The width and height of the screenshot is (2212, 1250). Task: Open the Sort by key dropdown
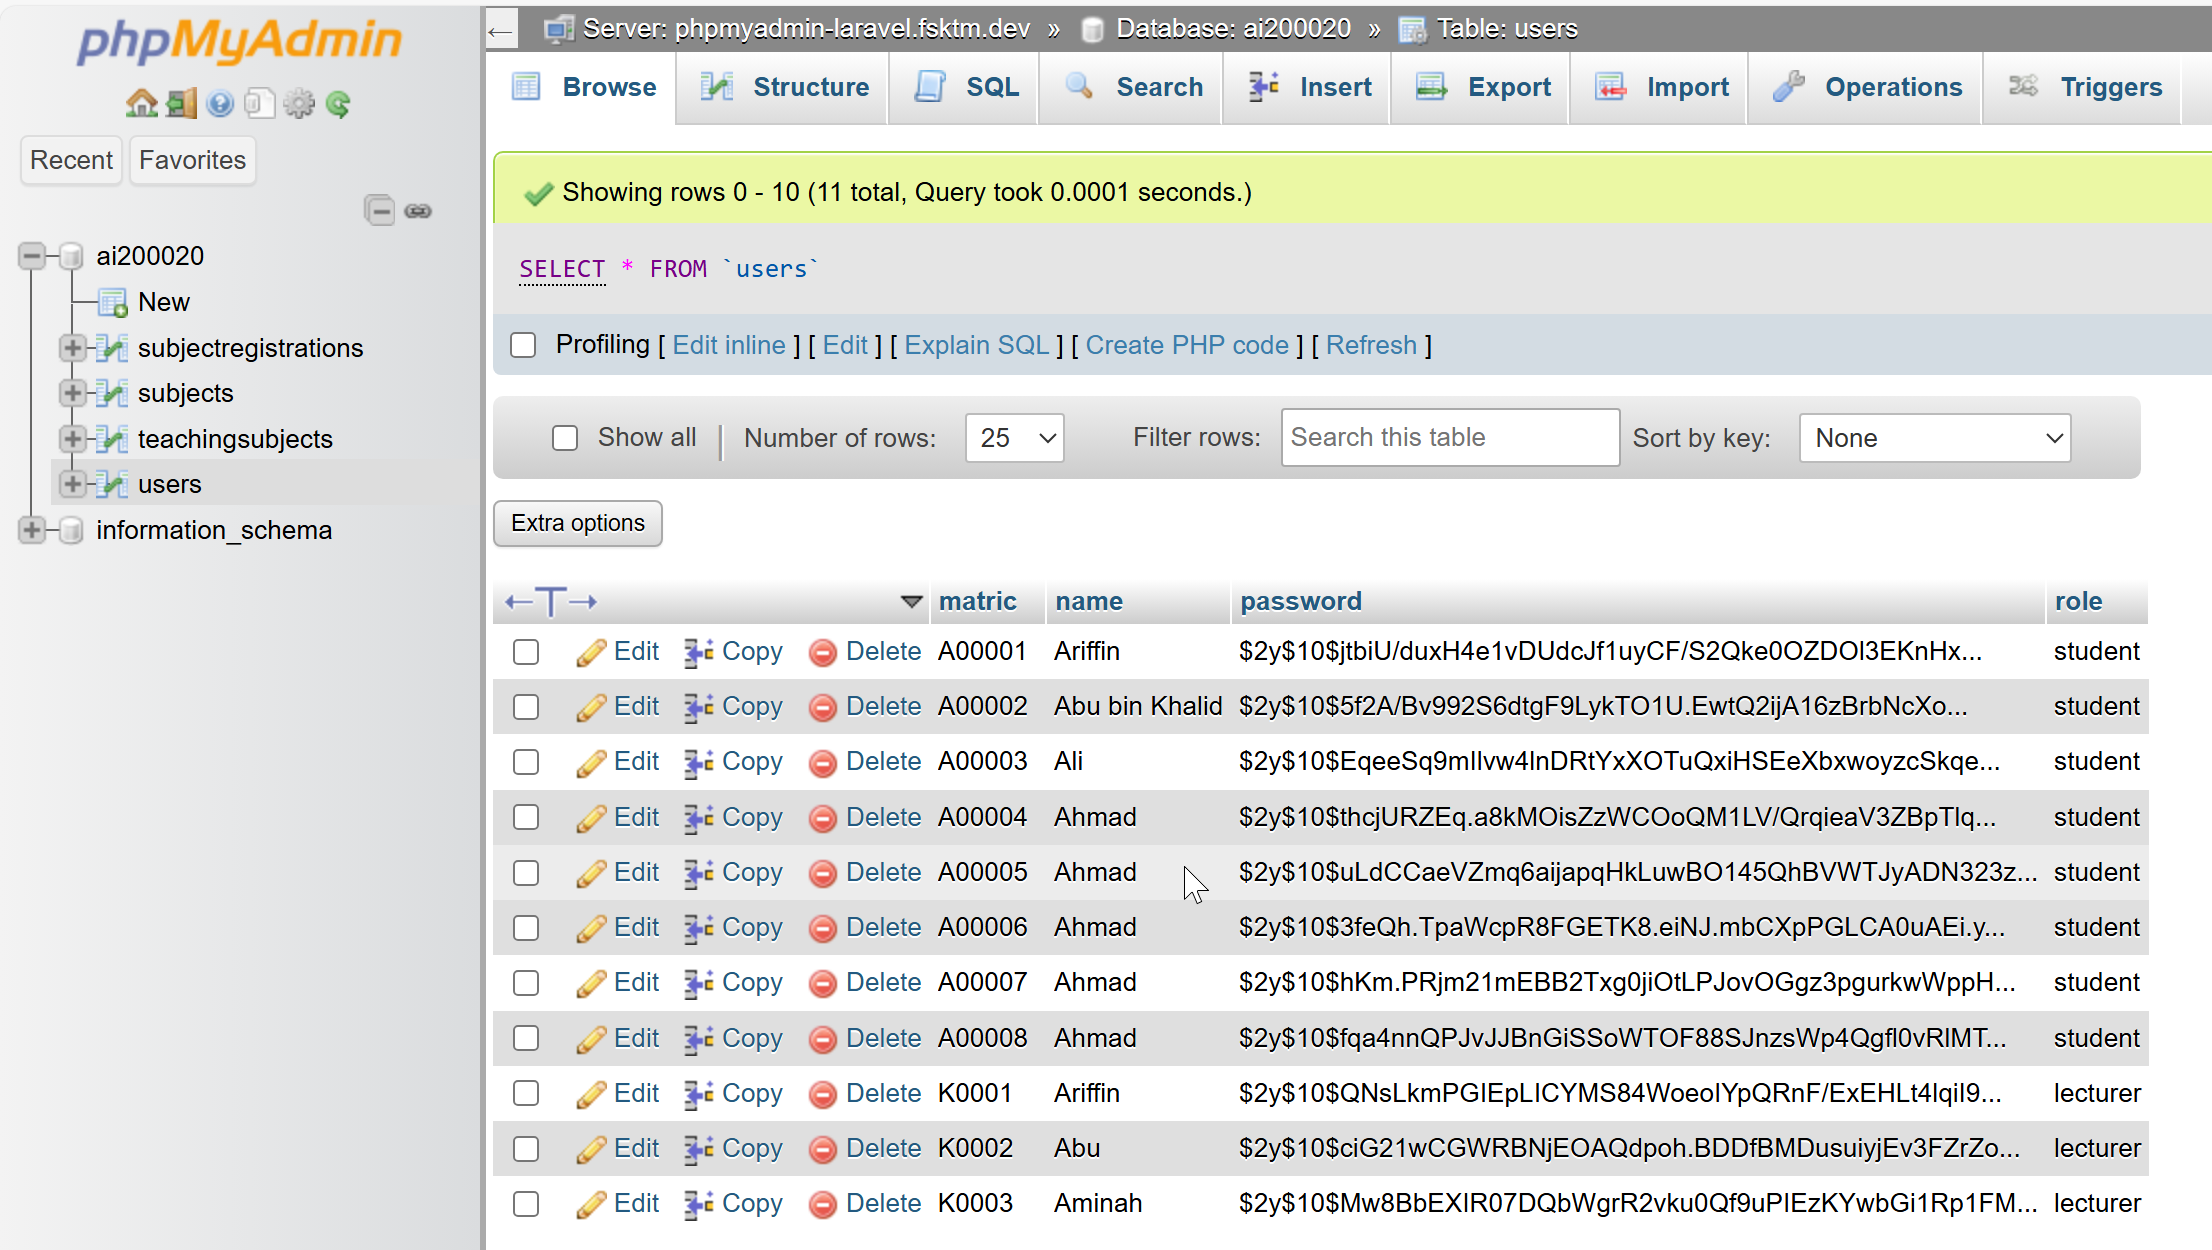[x=1935, y=438]
